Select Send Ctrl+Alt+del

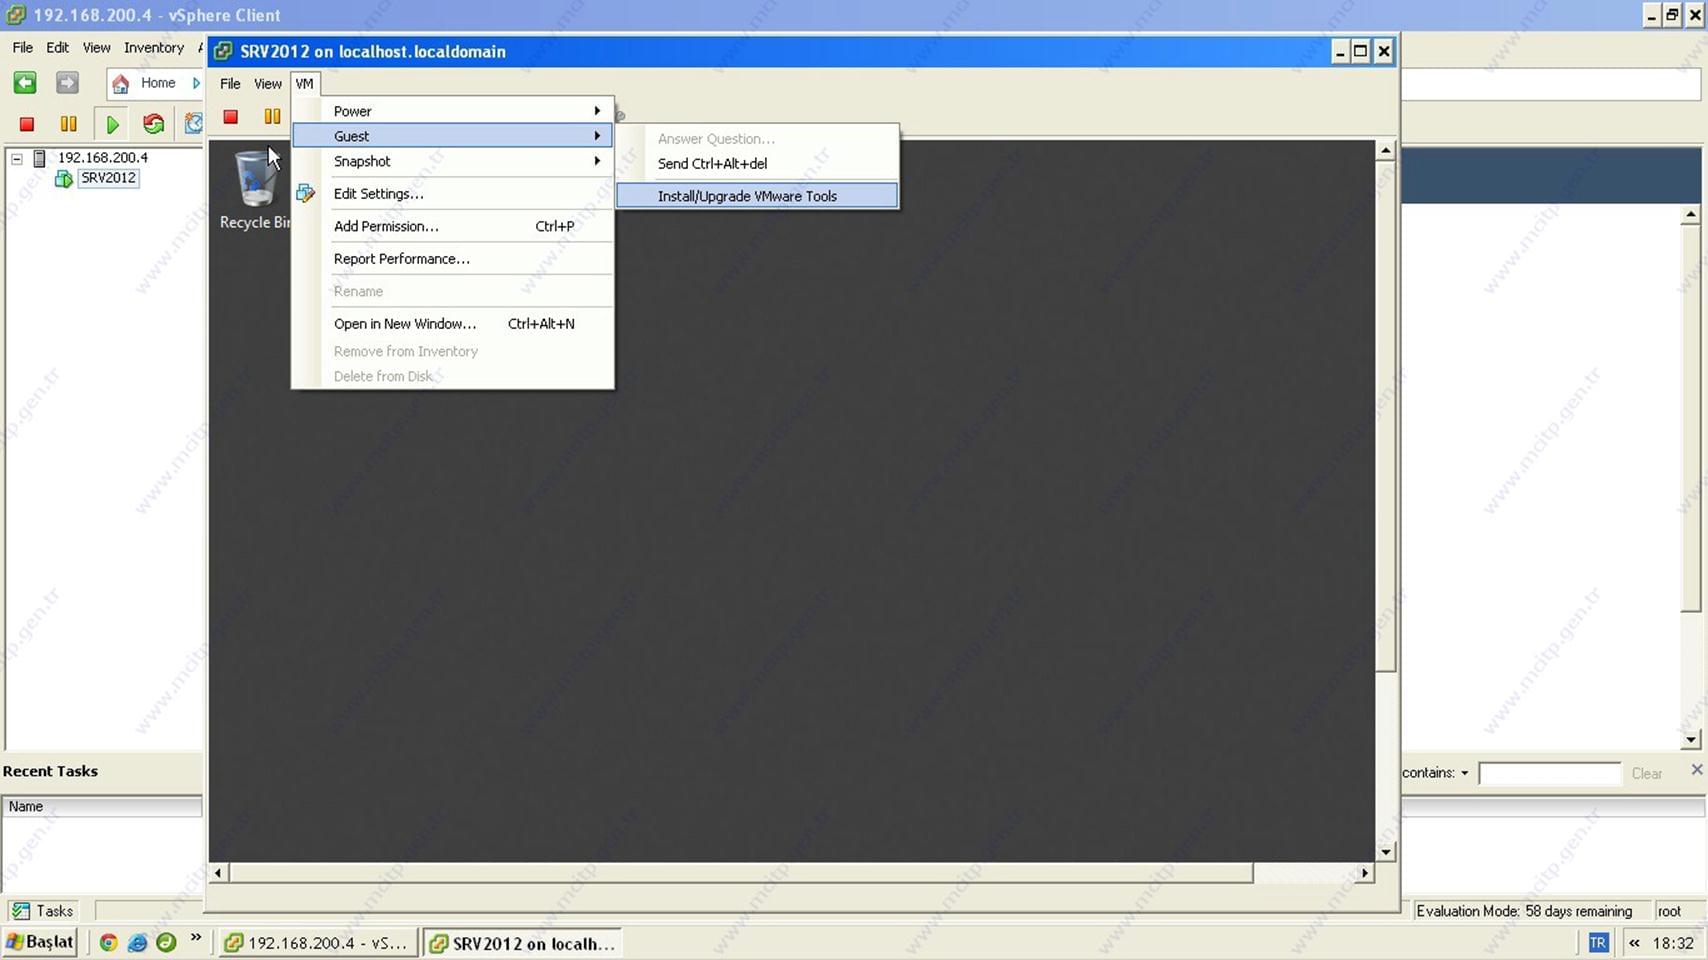click(757, 164)
